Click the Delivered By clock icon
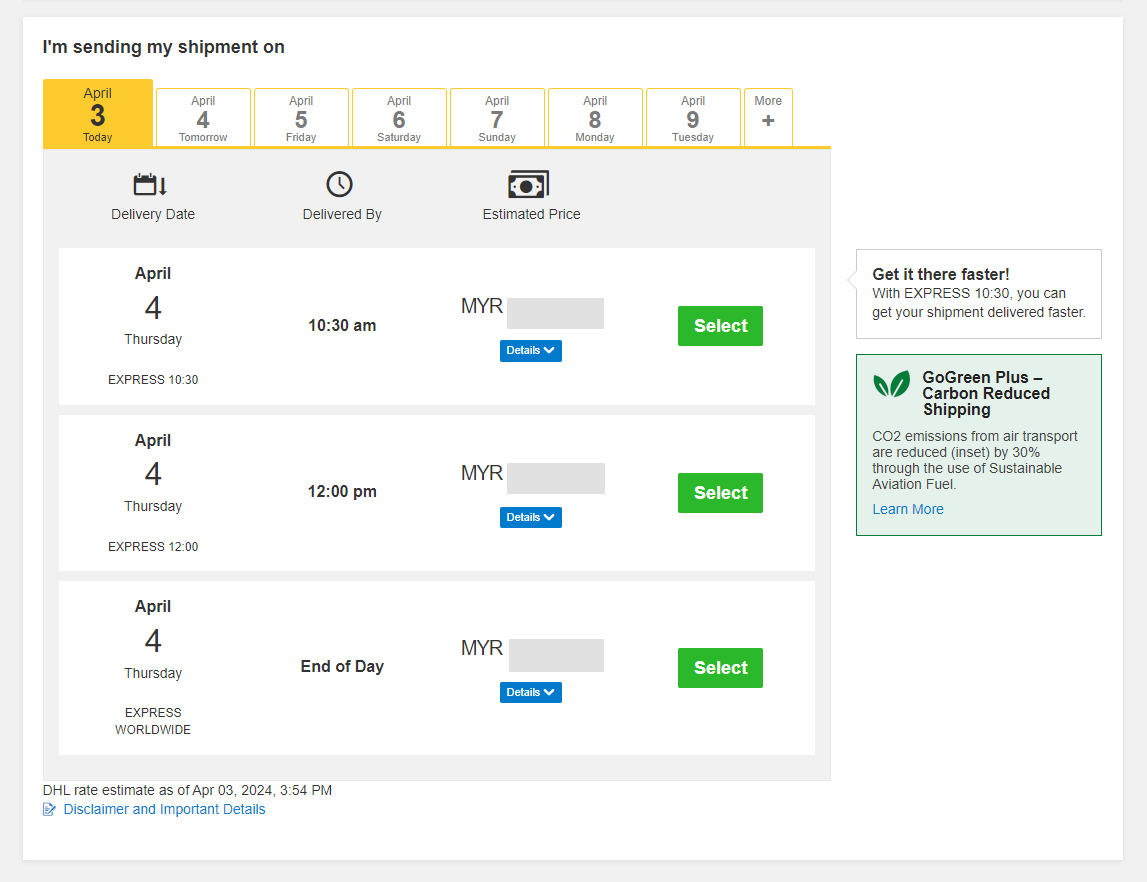 (339, 184)
